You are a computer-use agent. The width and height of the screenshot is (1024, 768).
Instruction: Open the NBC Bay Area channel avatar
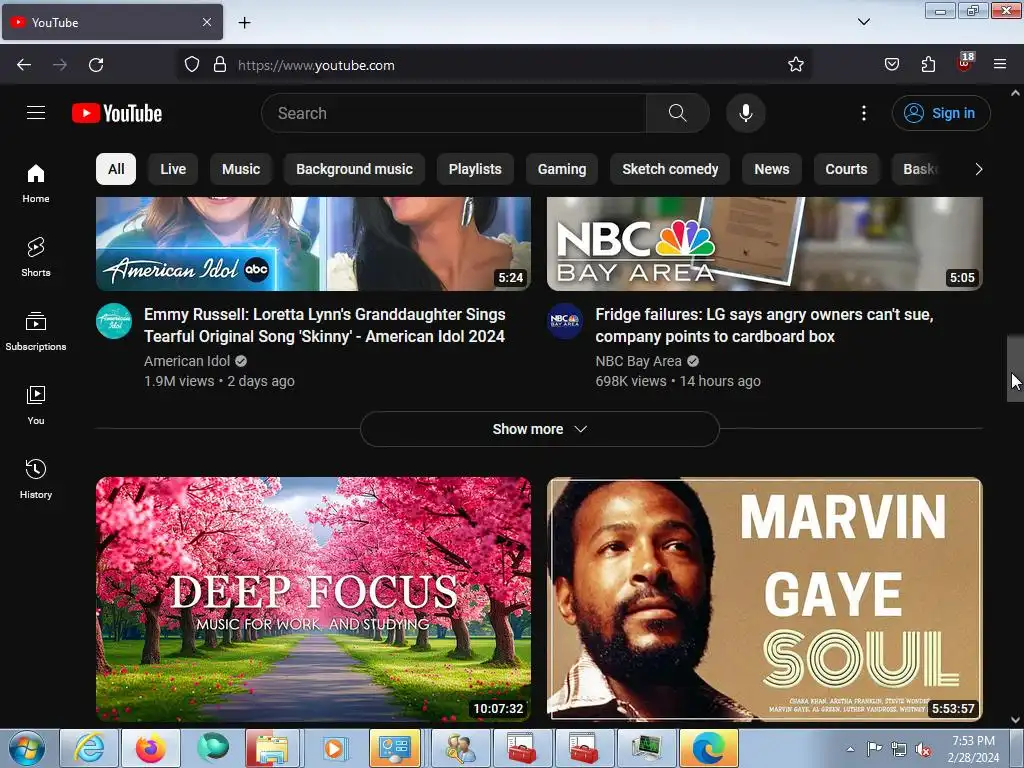(565, 321)
